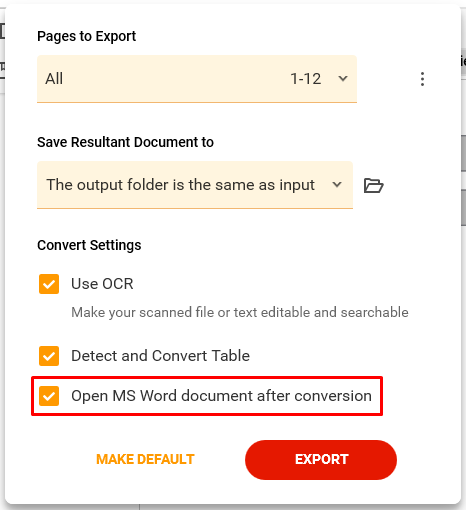The width and height of the screenshot is (466, 510).
Task: Click the chevron arrow beside 1-12
Action: click(343, 79)
